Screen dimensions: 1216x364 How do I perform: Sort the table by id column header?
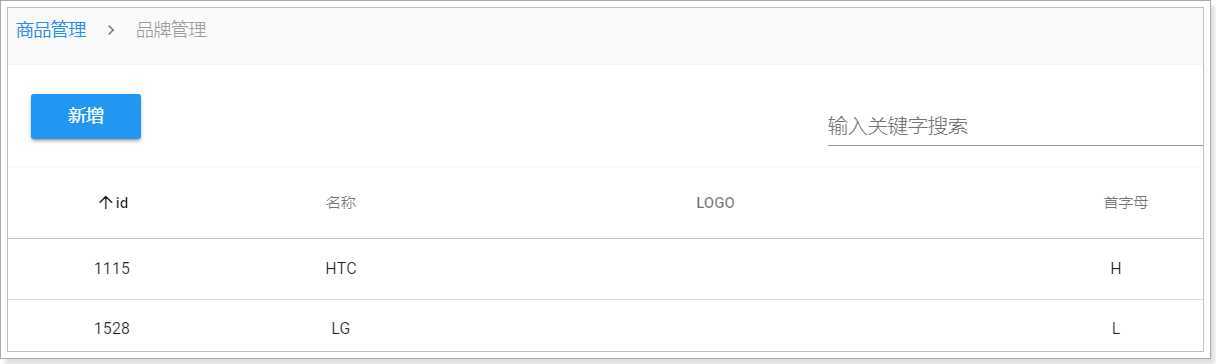[112, 203]
